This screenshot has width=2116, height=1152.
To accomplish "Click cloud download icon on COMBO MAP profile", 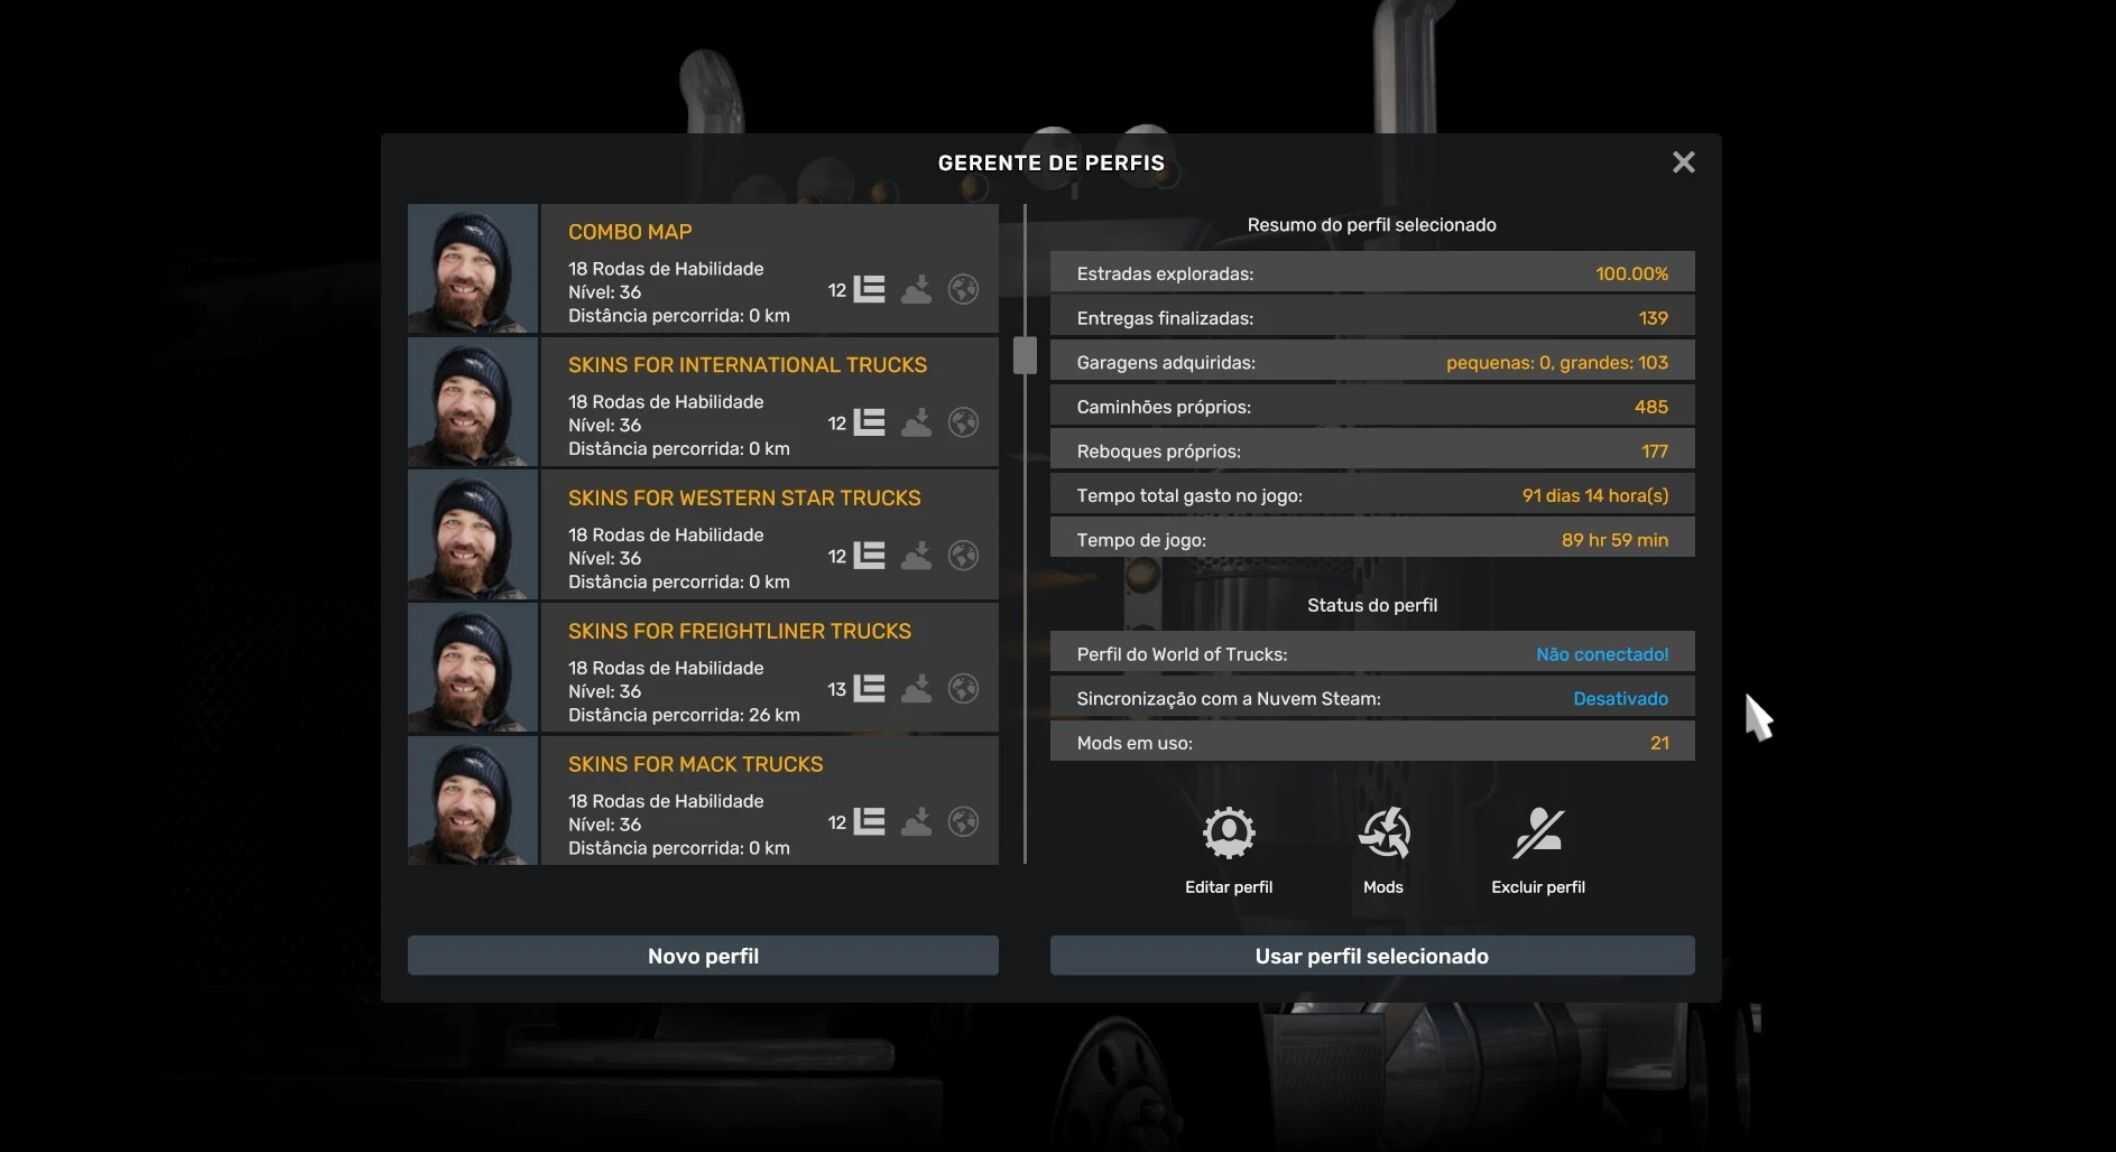I will [x=916, y=290].
